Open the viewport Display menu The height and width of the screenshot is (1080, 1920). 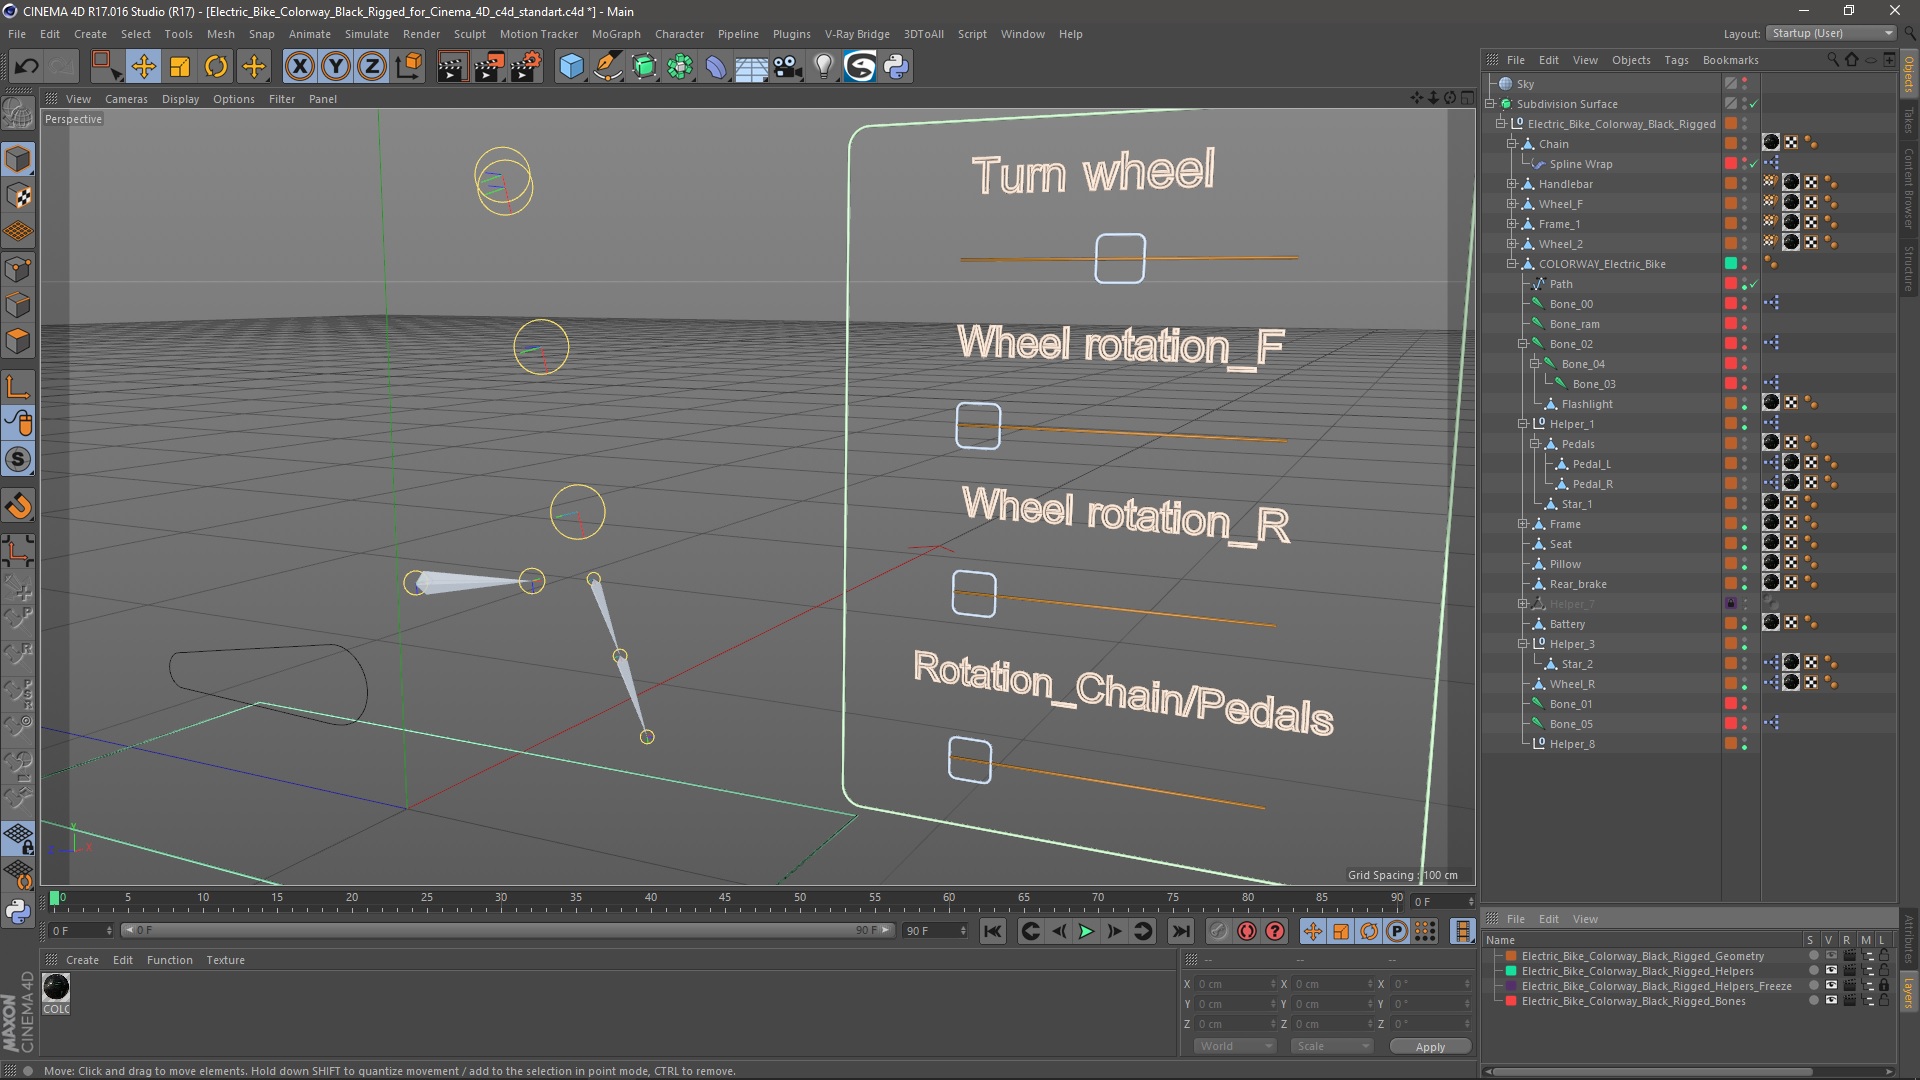tap(180, 99)
